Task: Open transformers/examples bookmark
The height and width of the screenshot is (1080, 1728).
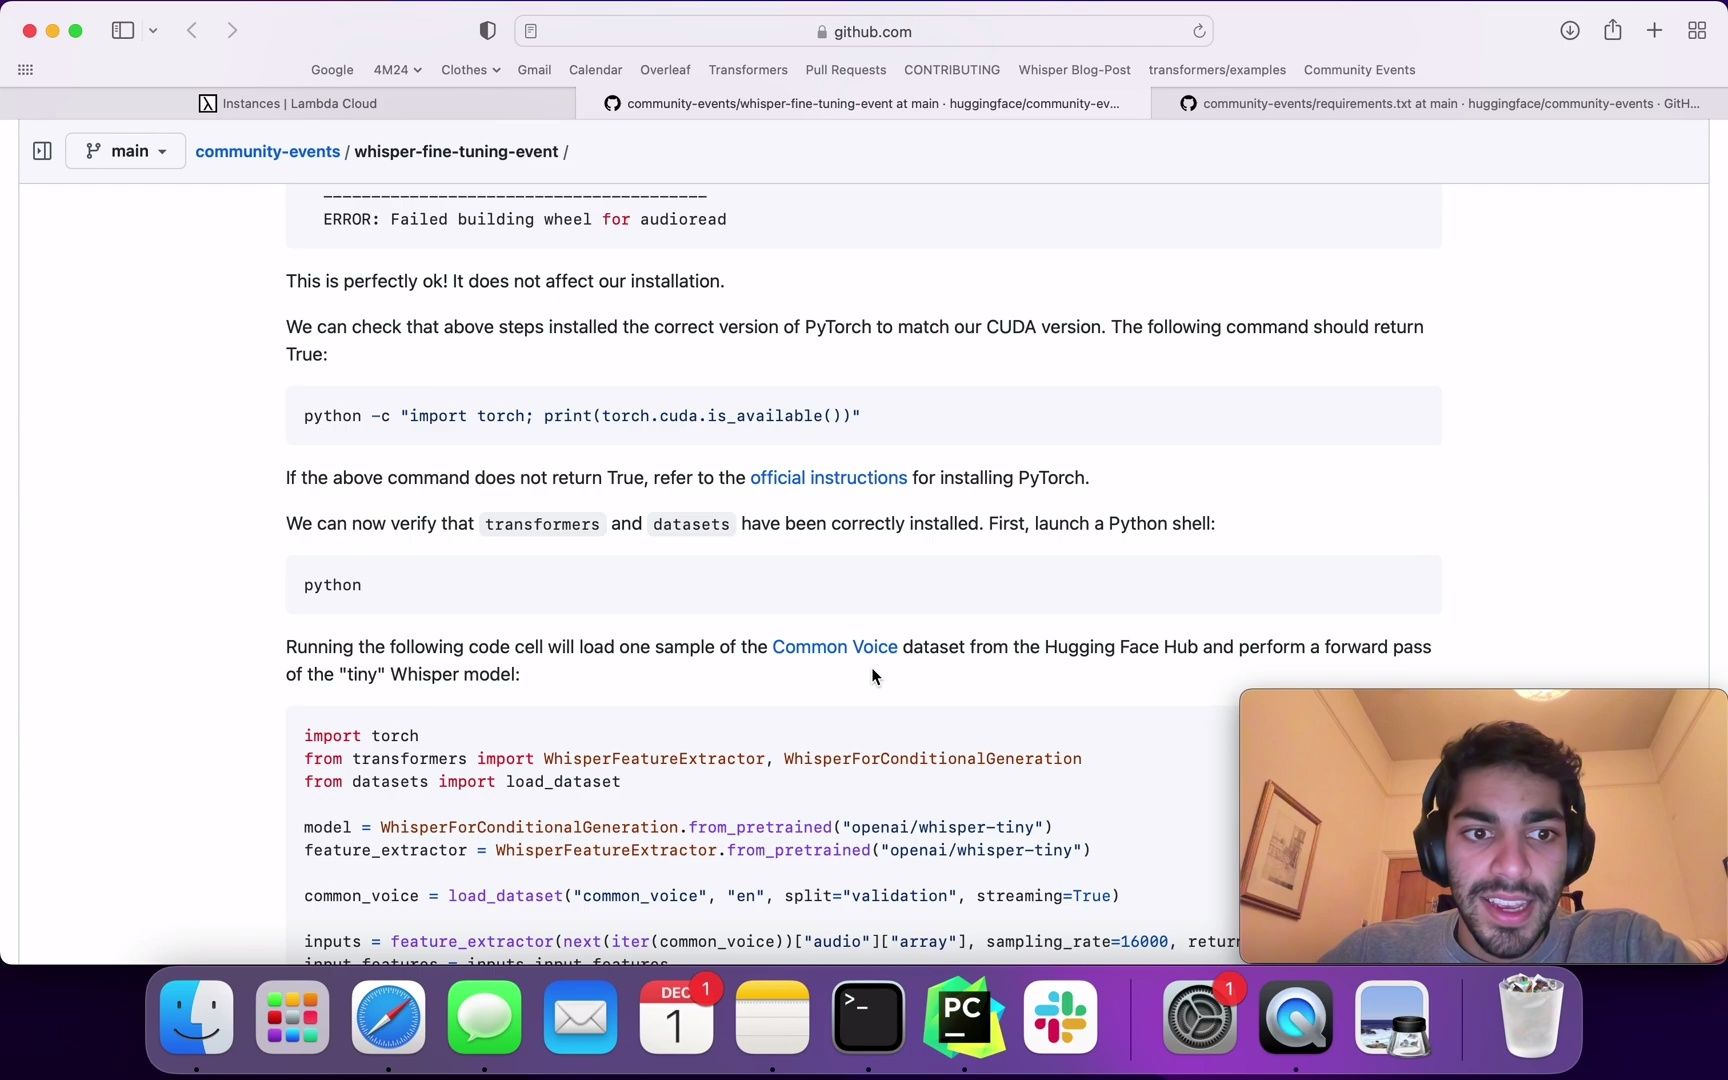Action: [1217, 70]
